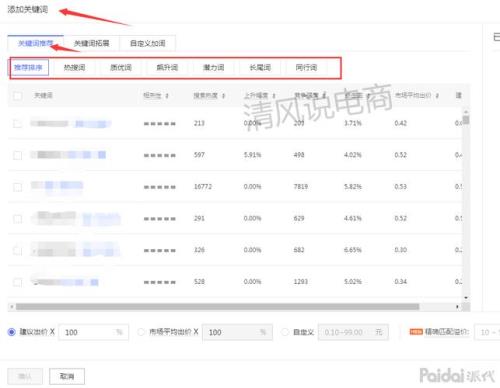Viewport: 500px width, 388px height.
Task: Click the horizontal scrollbar right arrow
Action: [x=457, y=307]
